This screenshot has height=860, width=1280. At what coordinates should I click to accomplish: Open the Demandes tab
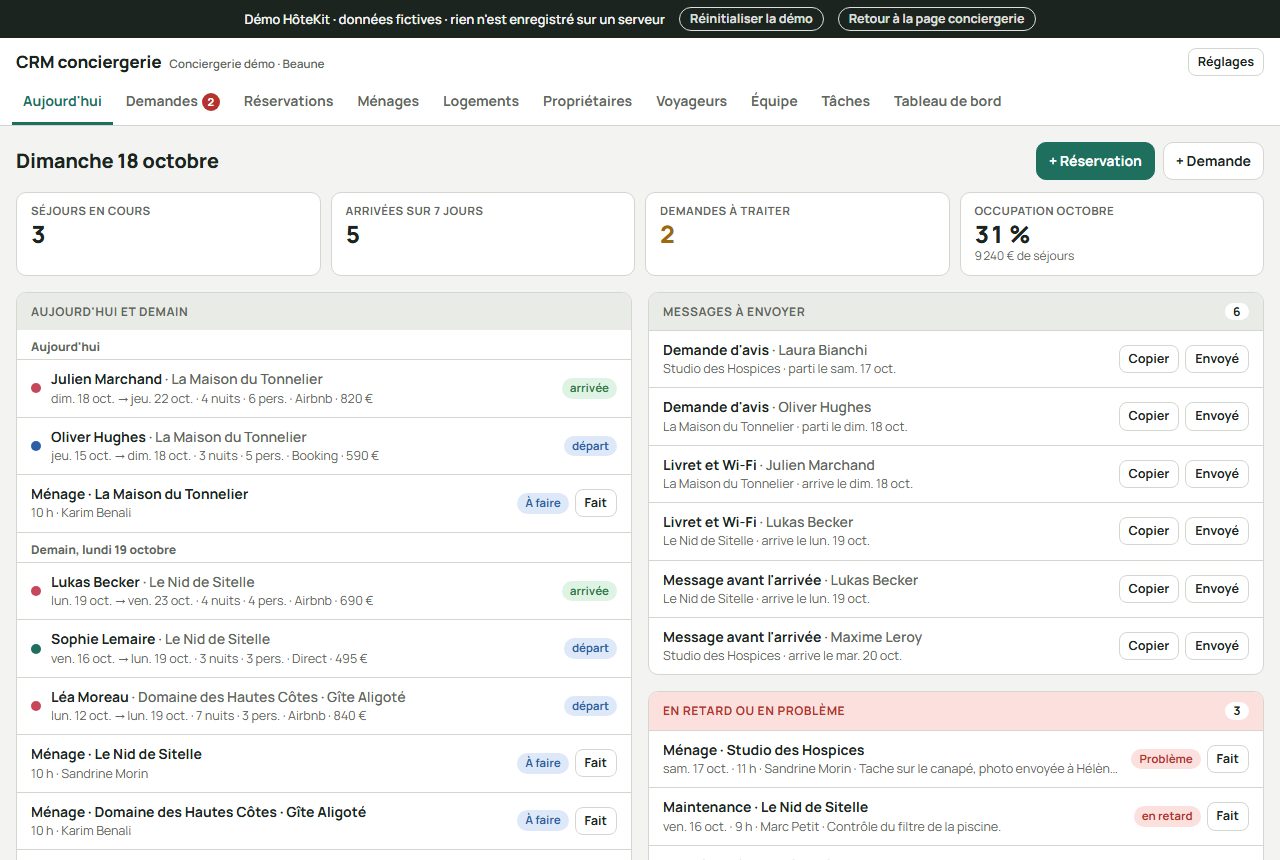pos(172,101)
